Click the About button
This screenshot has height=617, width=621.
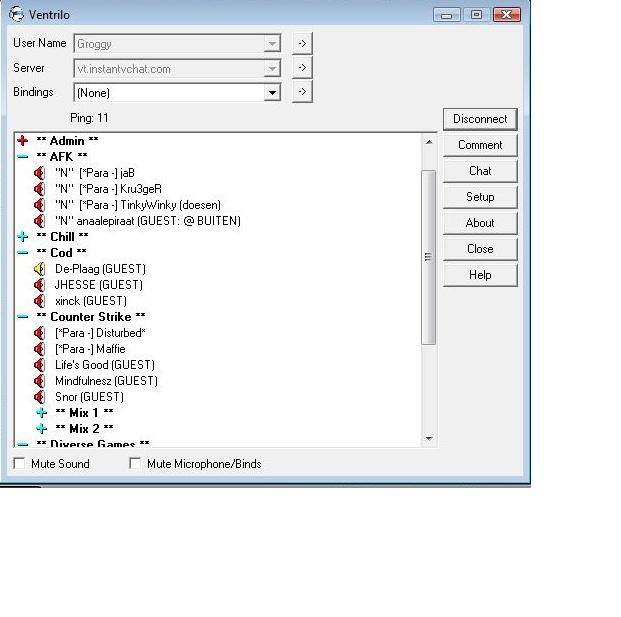480,223
